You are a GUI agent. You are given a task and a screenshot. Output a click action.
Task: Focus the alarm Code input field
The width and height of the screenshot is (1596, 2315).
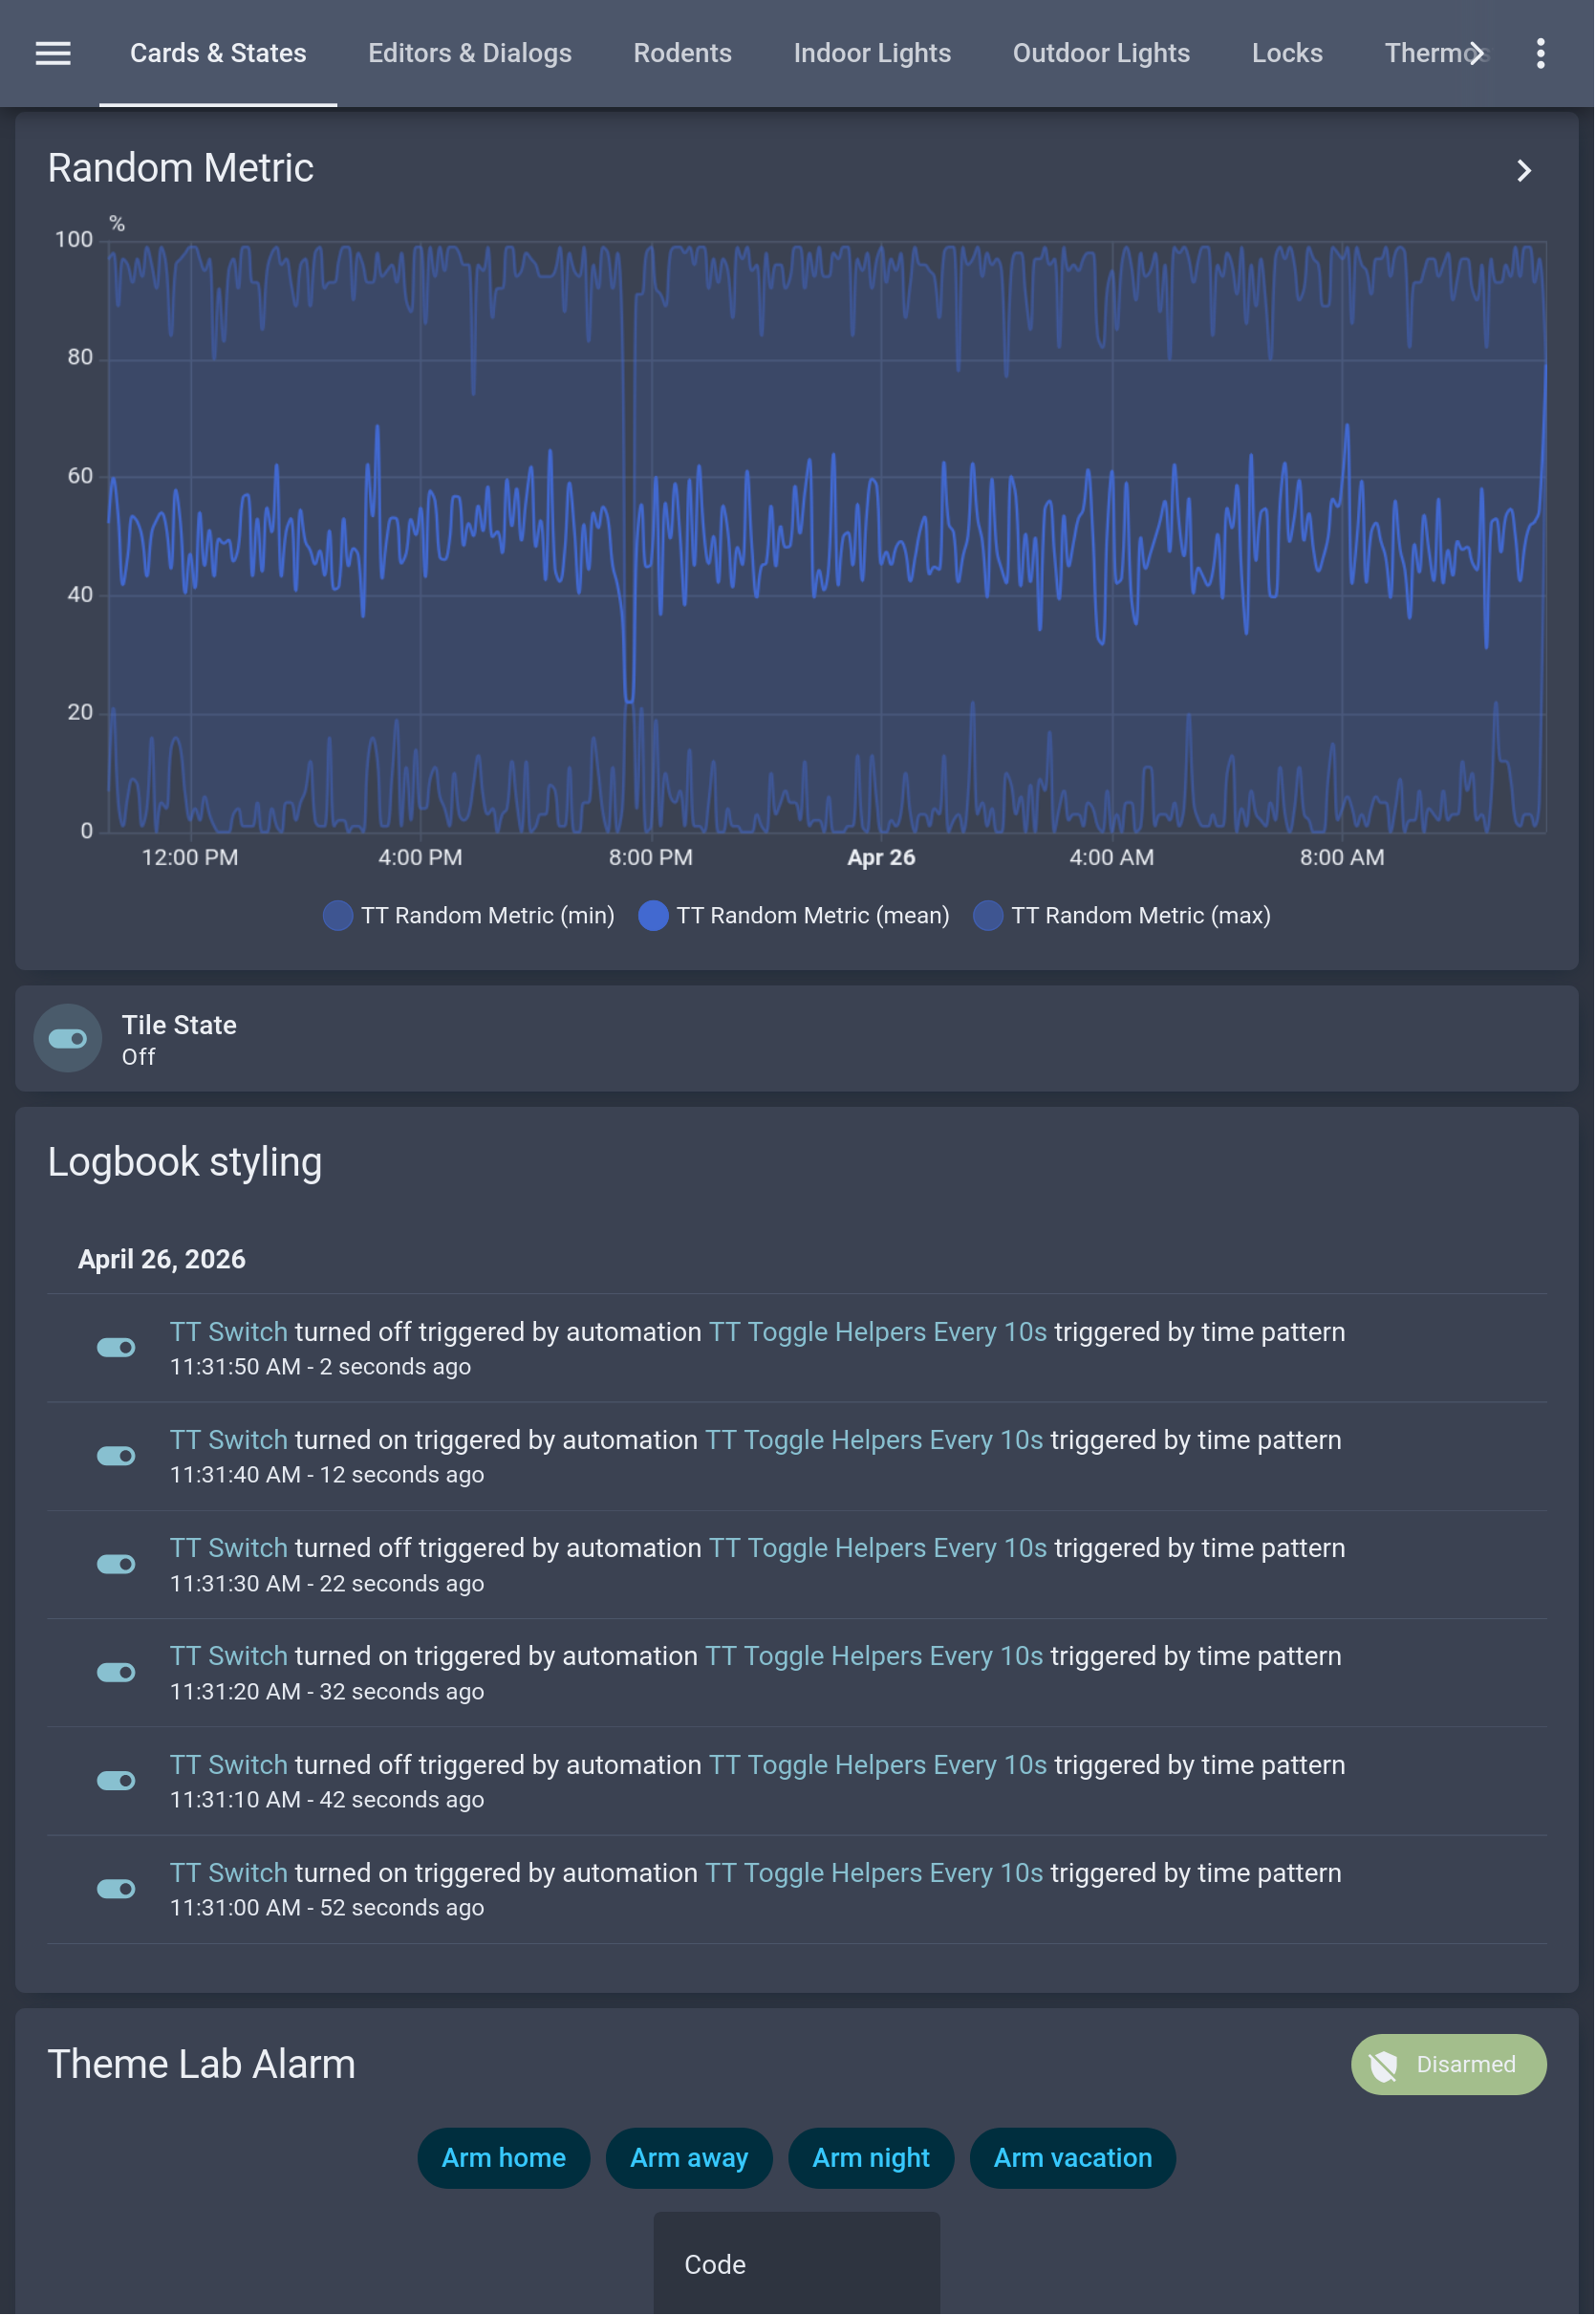[x=798, y=2265]
